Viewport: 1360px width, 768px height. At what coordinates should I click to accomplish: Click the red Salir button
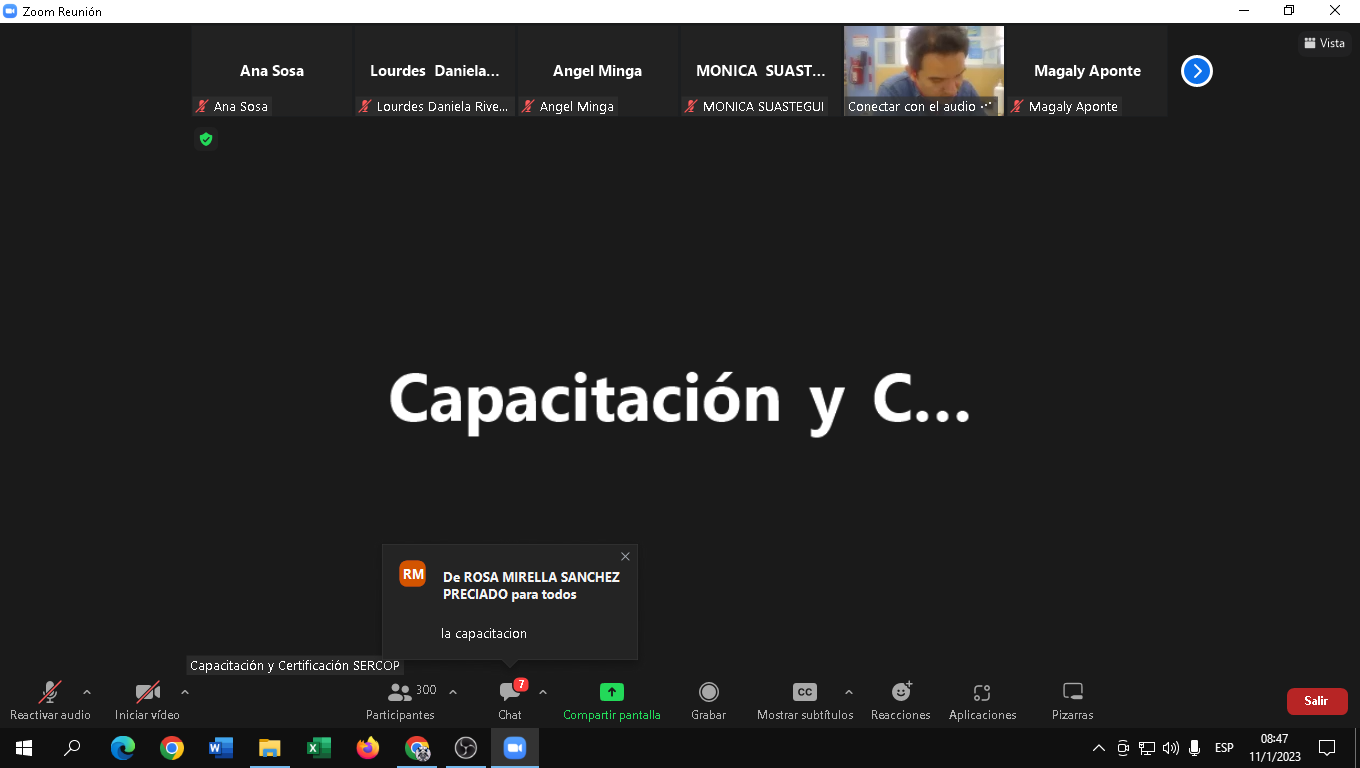[1316, 701]
